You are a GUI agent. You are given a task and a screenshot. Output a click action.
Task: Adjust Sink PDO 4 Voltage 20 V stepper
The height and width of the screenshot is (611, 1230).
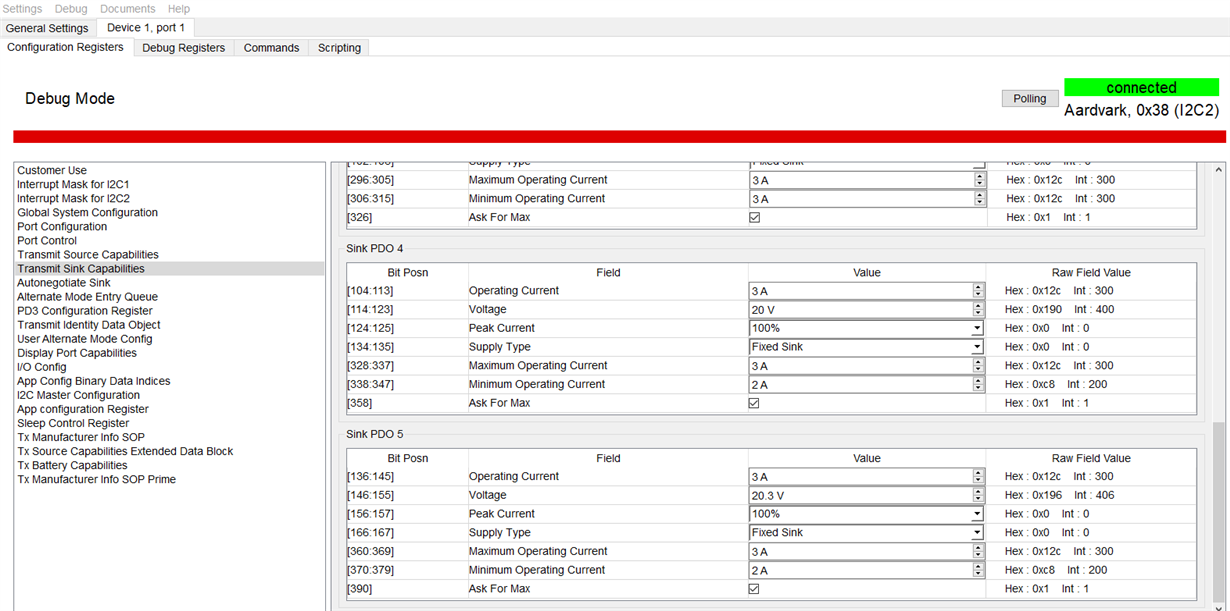coord(979,310)
